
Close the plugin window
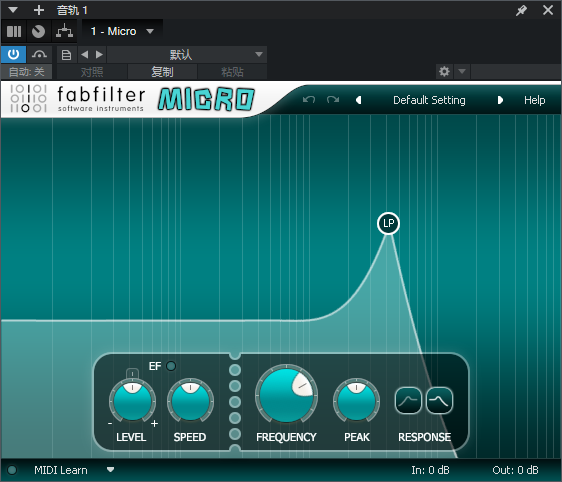548,10
